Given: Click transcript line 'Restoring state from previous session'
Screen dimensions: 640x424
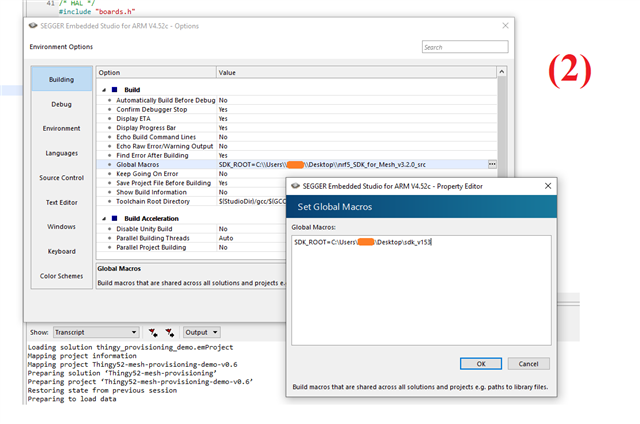Looking at the screenshot, I should click(102, 391).
